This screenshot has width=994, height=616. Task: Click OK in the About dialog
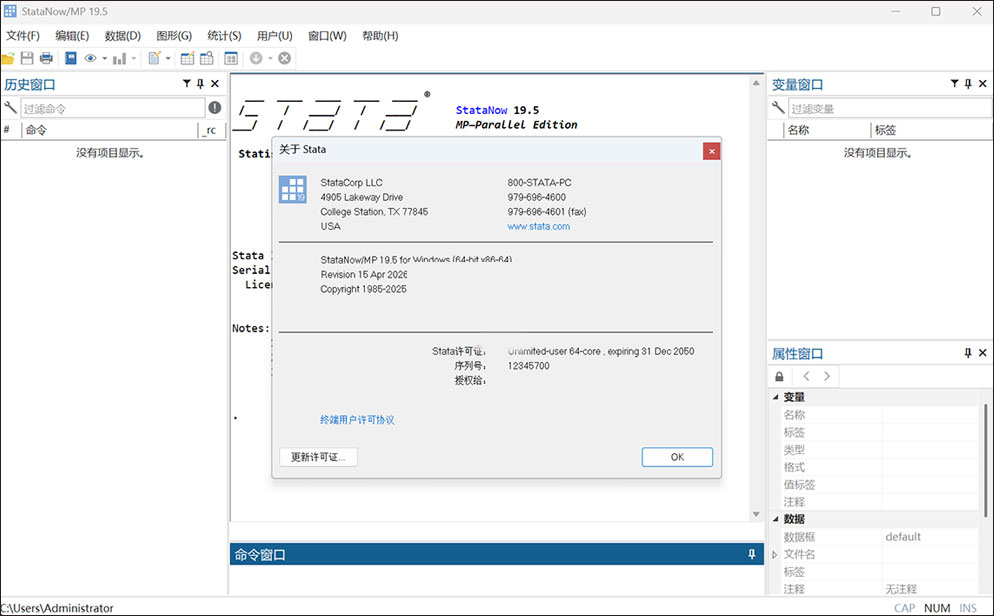[677, 457]
